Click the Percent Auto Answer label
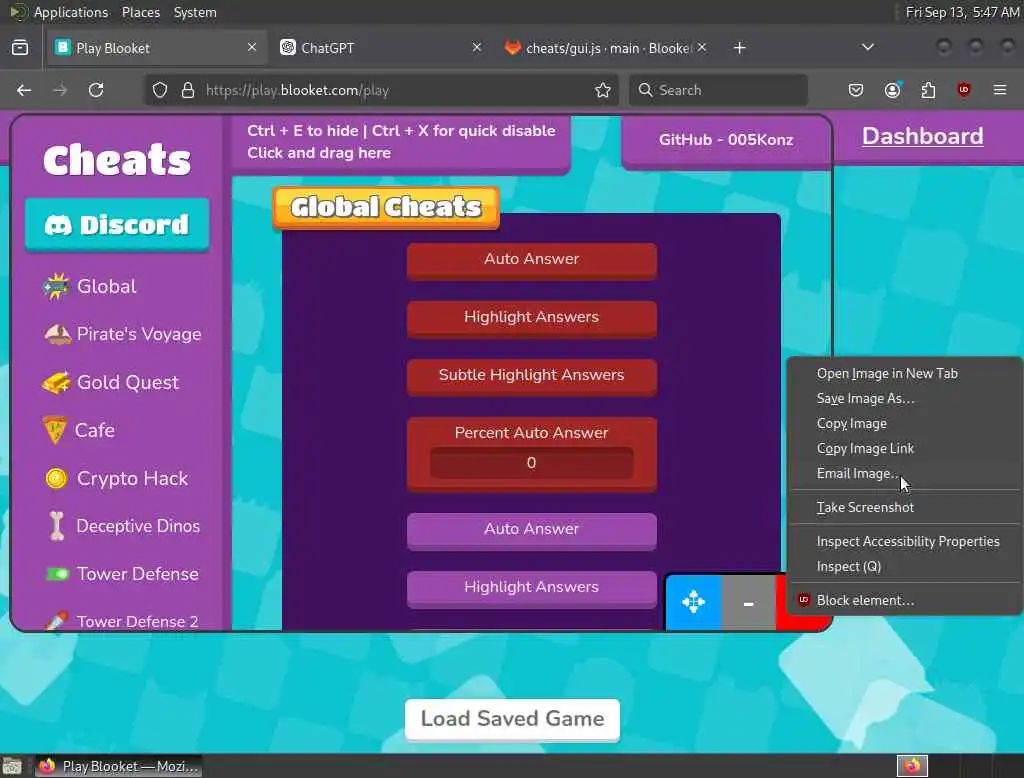Screen dimensions: 1024x778 [532, 432]
